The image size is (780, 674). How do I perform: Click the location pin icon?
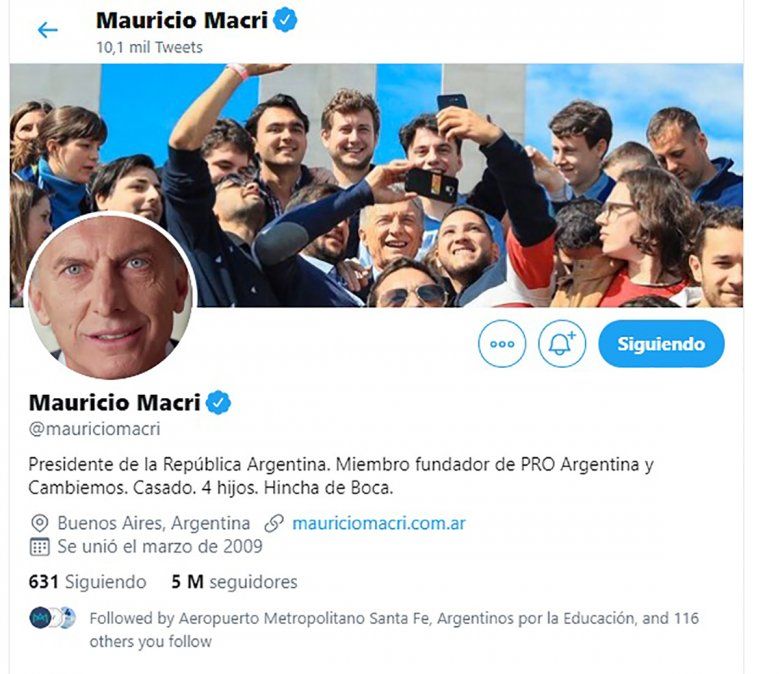[x=39, y=523]
